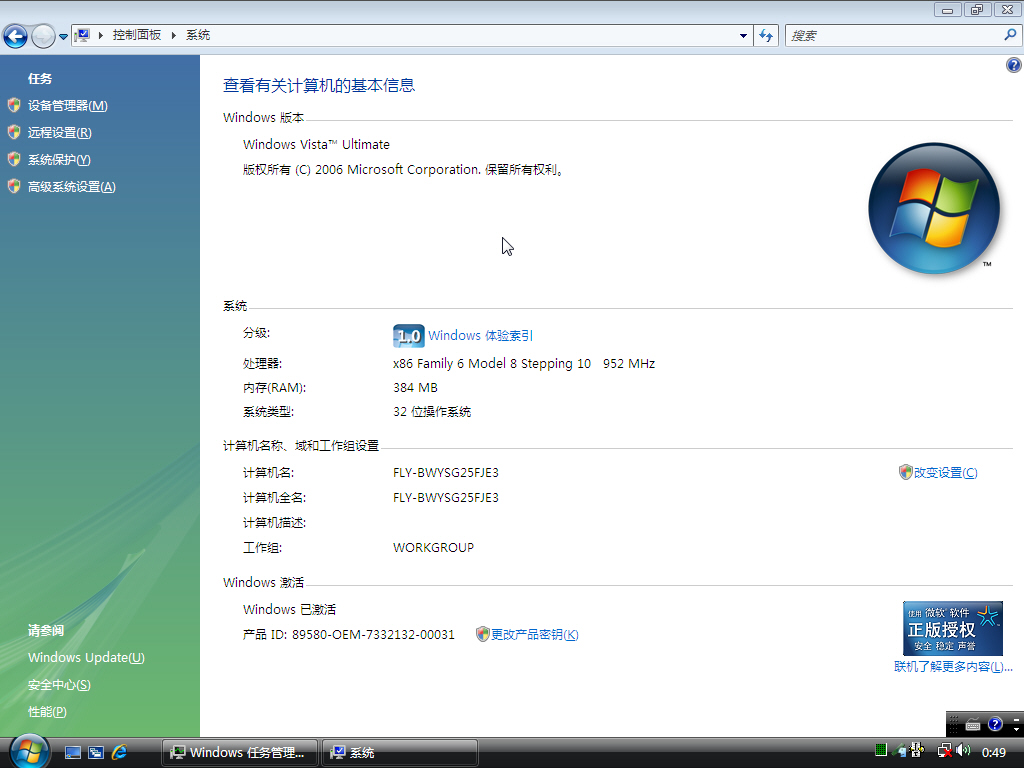This screenshot has width=1024, height=768.
Task: Click the safely remove hardware tray icon
Action: coord(901,751)
